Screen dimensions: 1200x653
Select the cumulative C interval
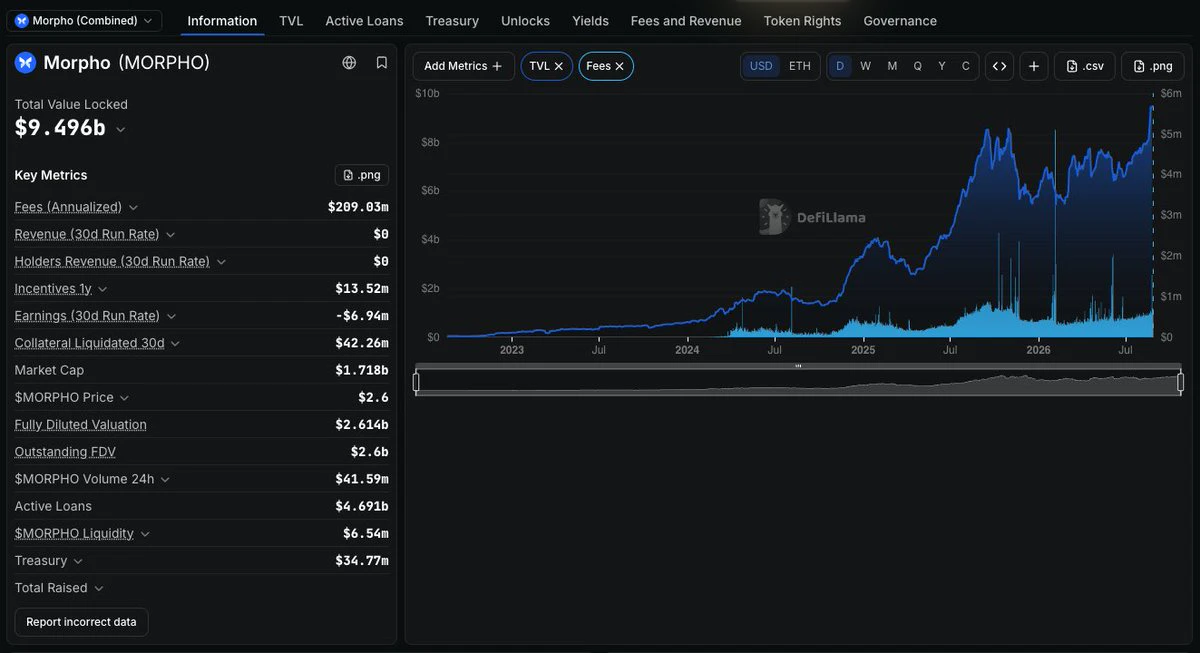point(966,66)
